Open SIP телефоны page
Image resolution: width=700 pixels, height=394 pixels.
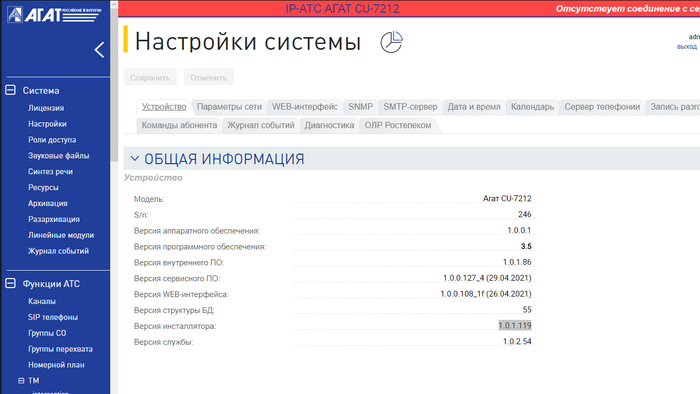click(53, 317)
